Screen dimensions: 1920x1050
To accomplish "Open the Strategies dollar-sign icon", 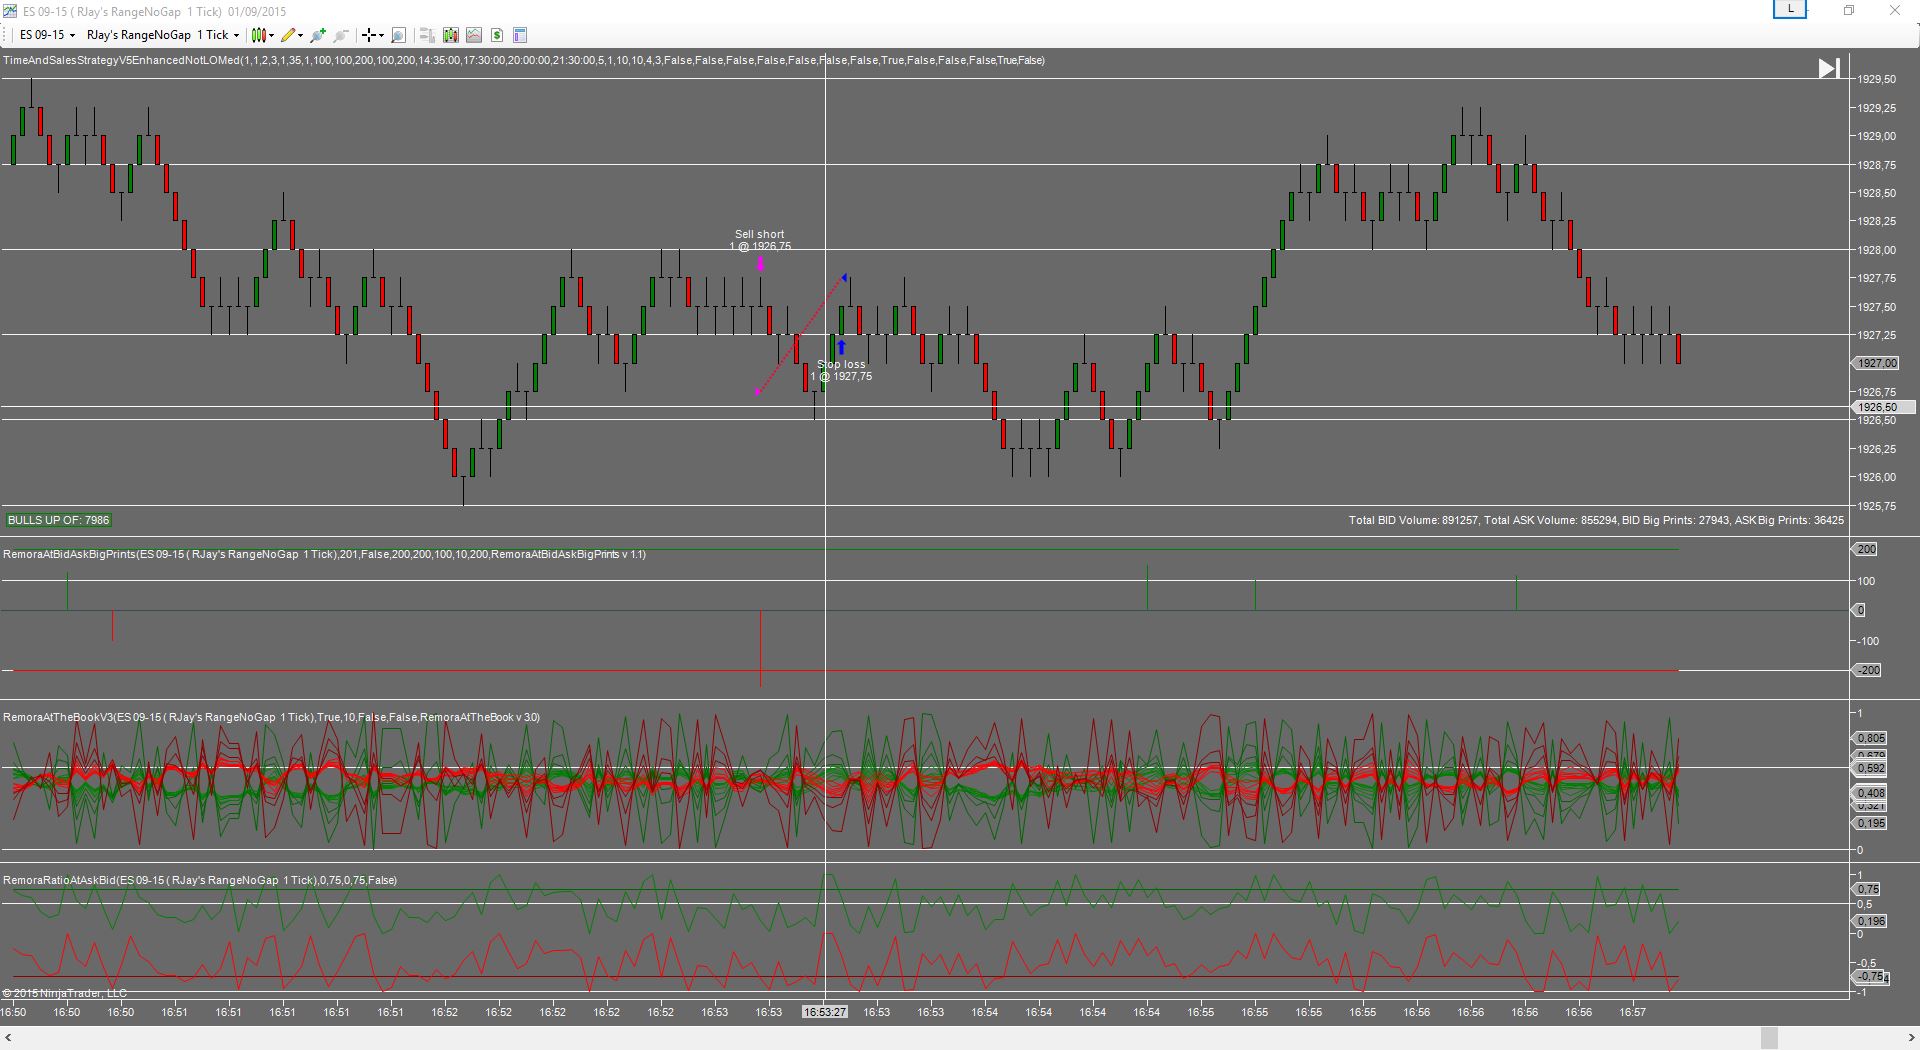I will [x=497, y=35].
